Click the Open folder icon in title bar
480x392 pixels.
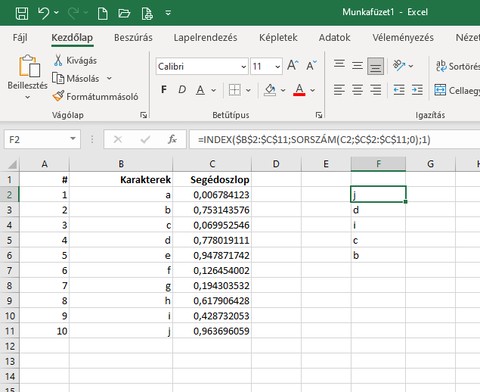[x=124, y=14]
